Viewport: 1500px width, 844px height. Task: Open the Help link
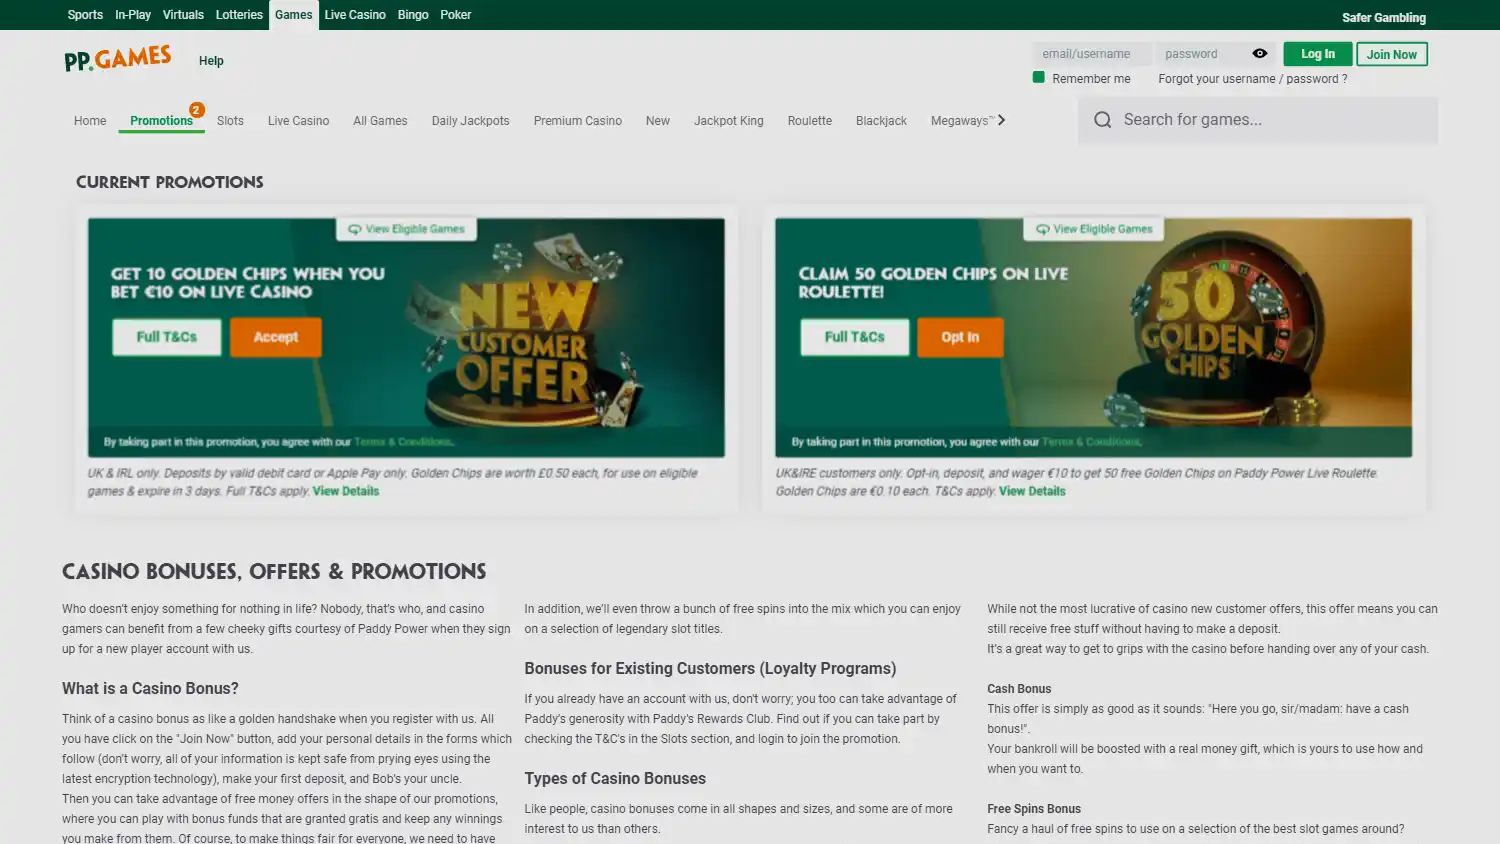pos(211,61)
